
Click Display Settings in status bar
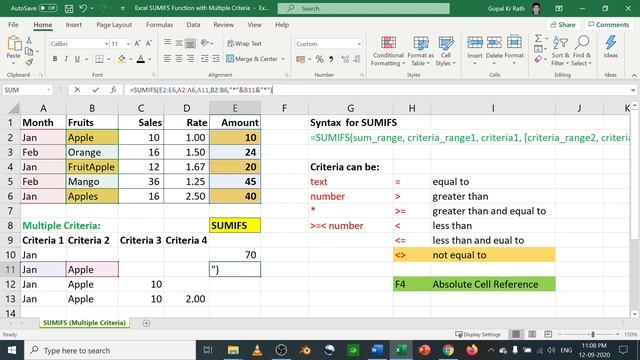pyautogui.click(x=478, y=334)
